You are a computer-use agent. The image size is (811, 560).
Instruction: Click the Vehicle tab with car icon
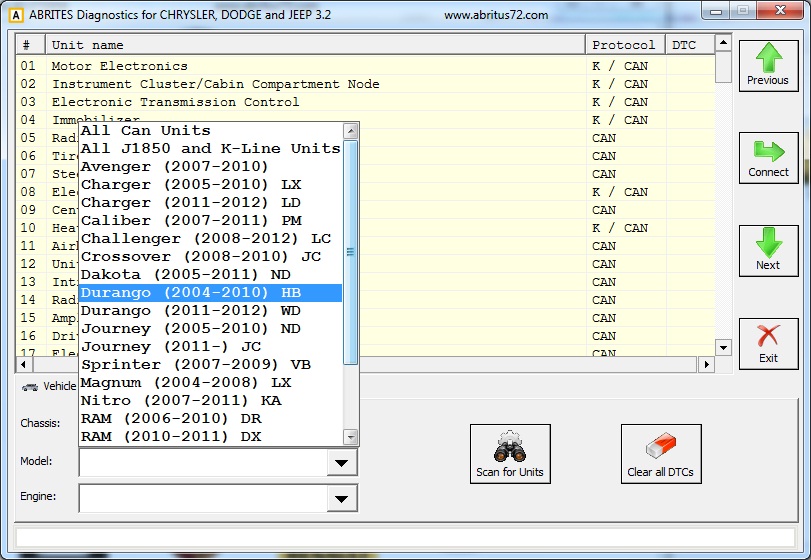(x=49, y=386)
